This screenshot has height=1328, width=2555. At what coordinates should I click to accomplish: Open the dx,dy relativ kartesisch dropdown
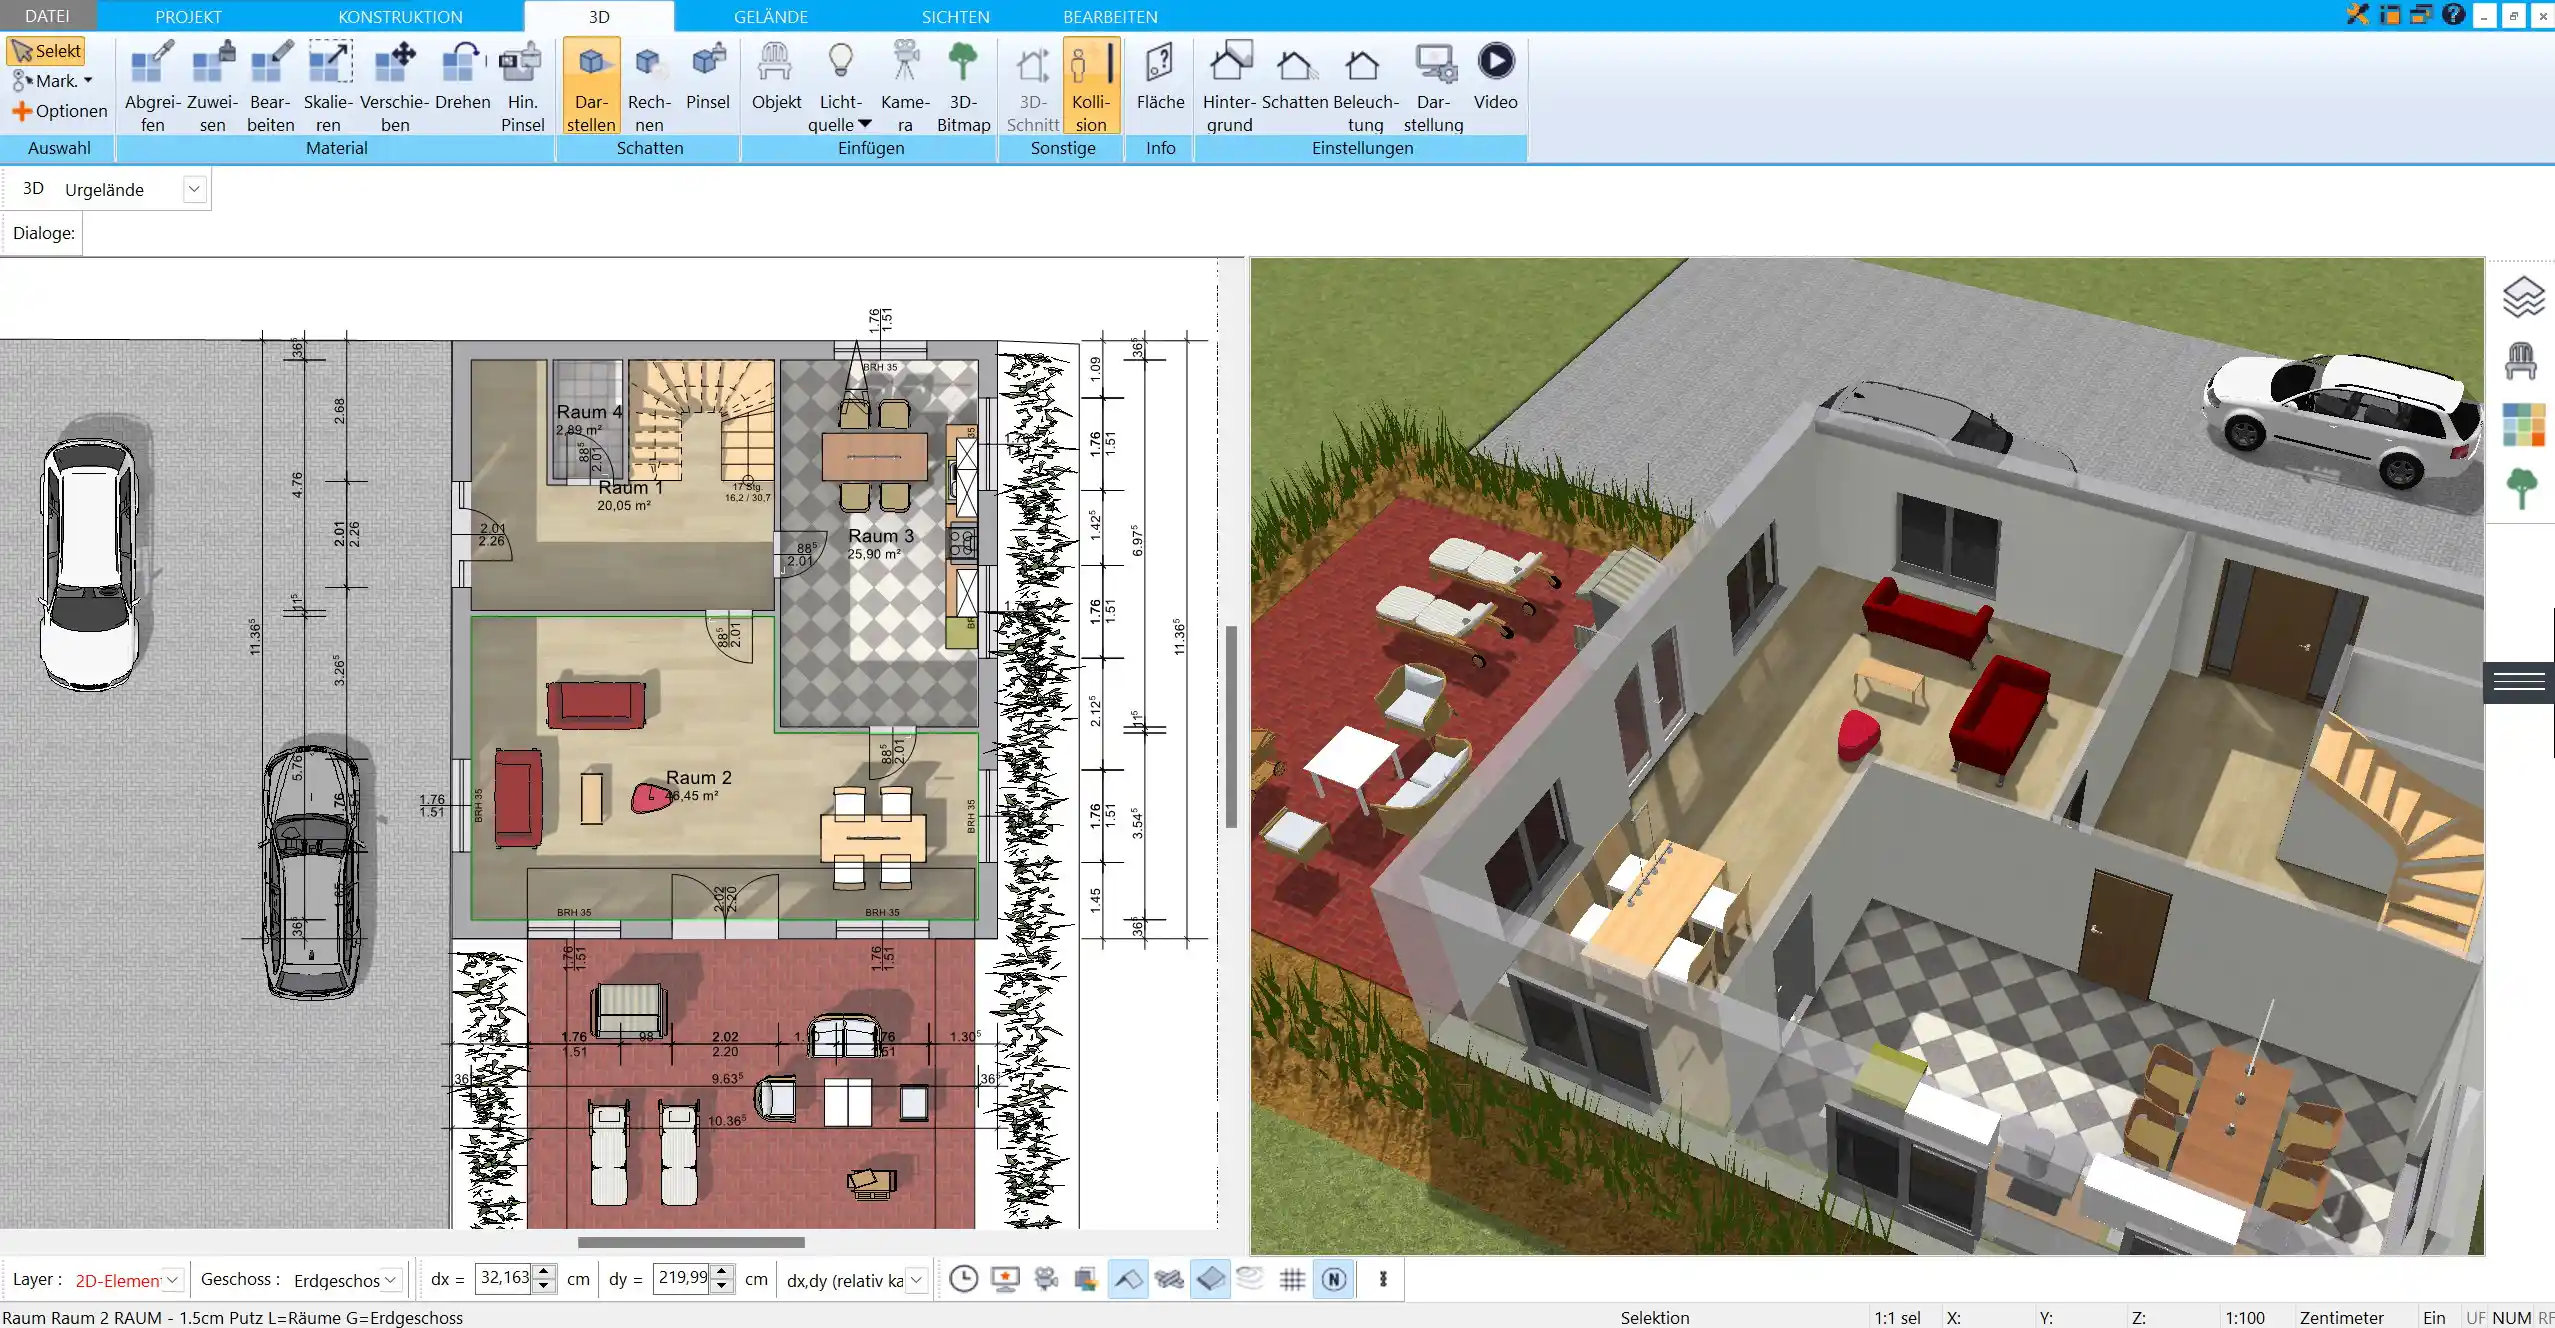(915, 1280)
